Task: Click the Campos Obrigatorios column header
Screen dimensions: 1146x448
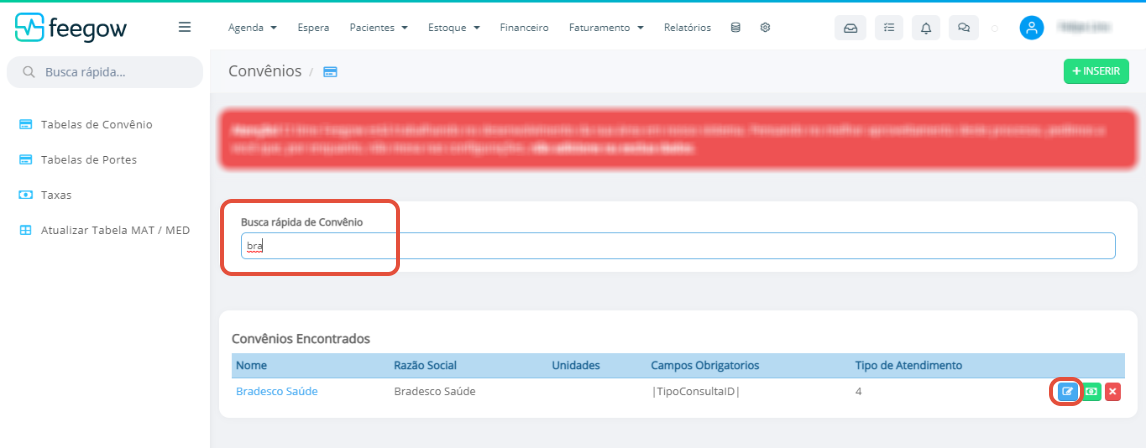Action: tap(705, 365)
